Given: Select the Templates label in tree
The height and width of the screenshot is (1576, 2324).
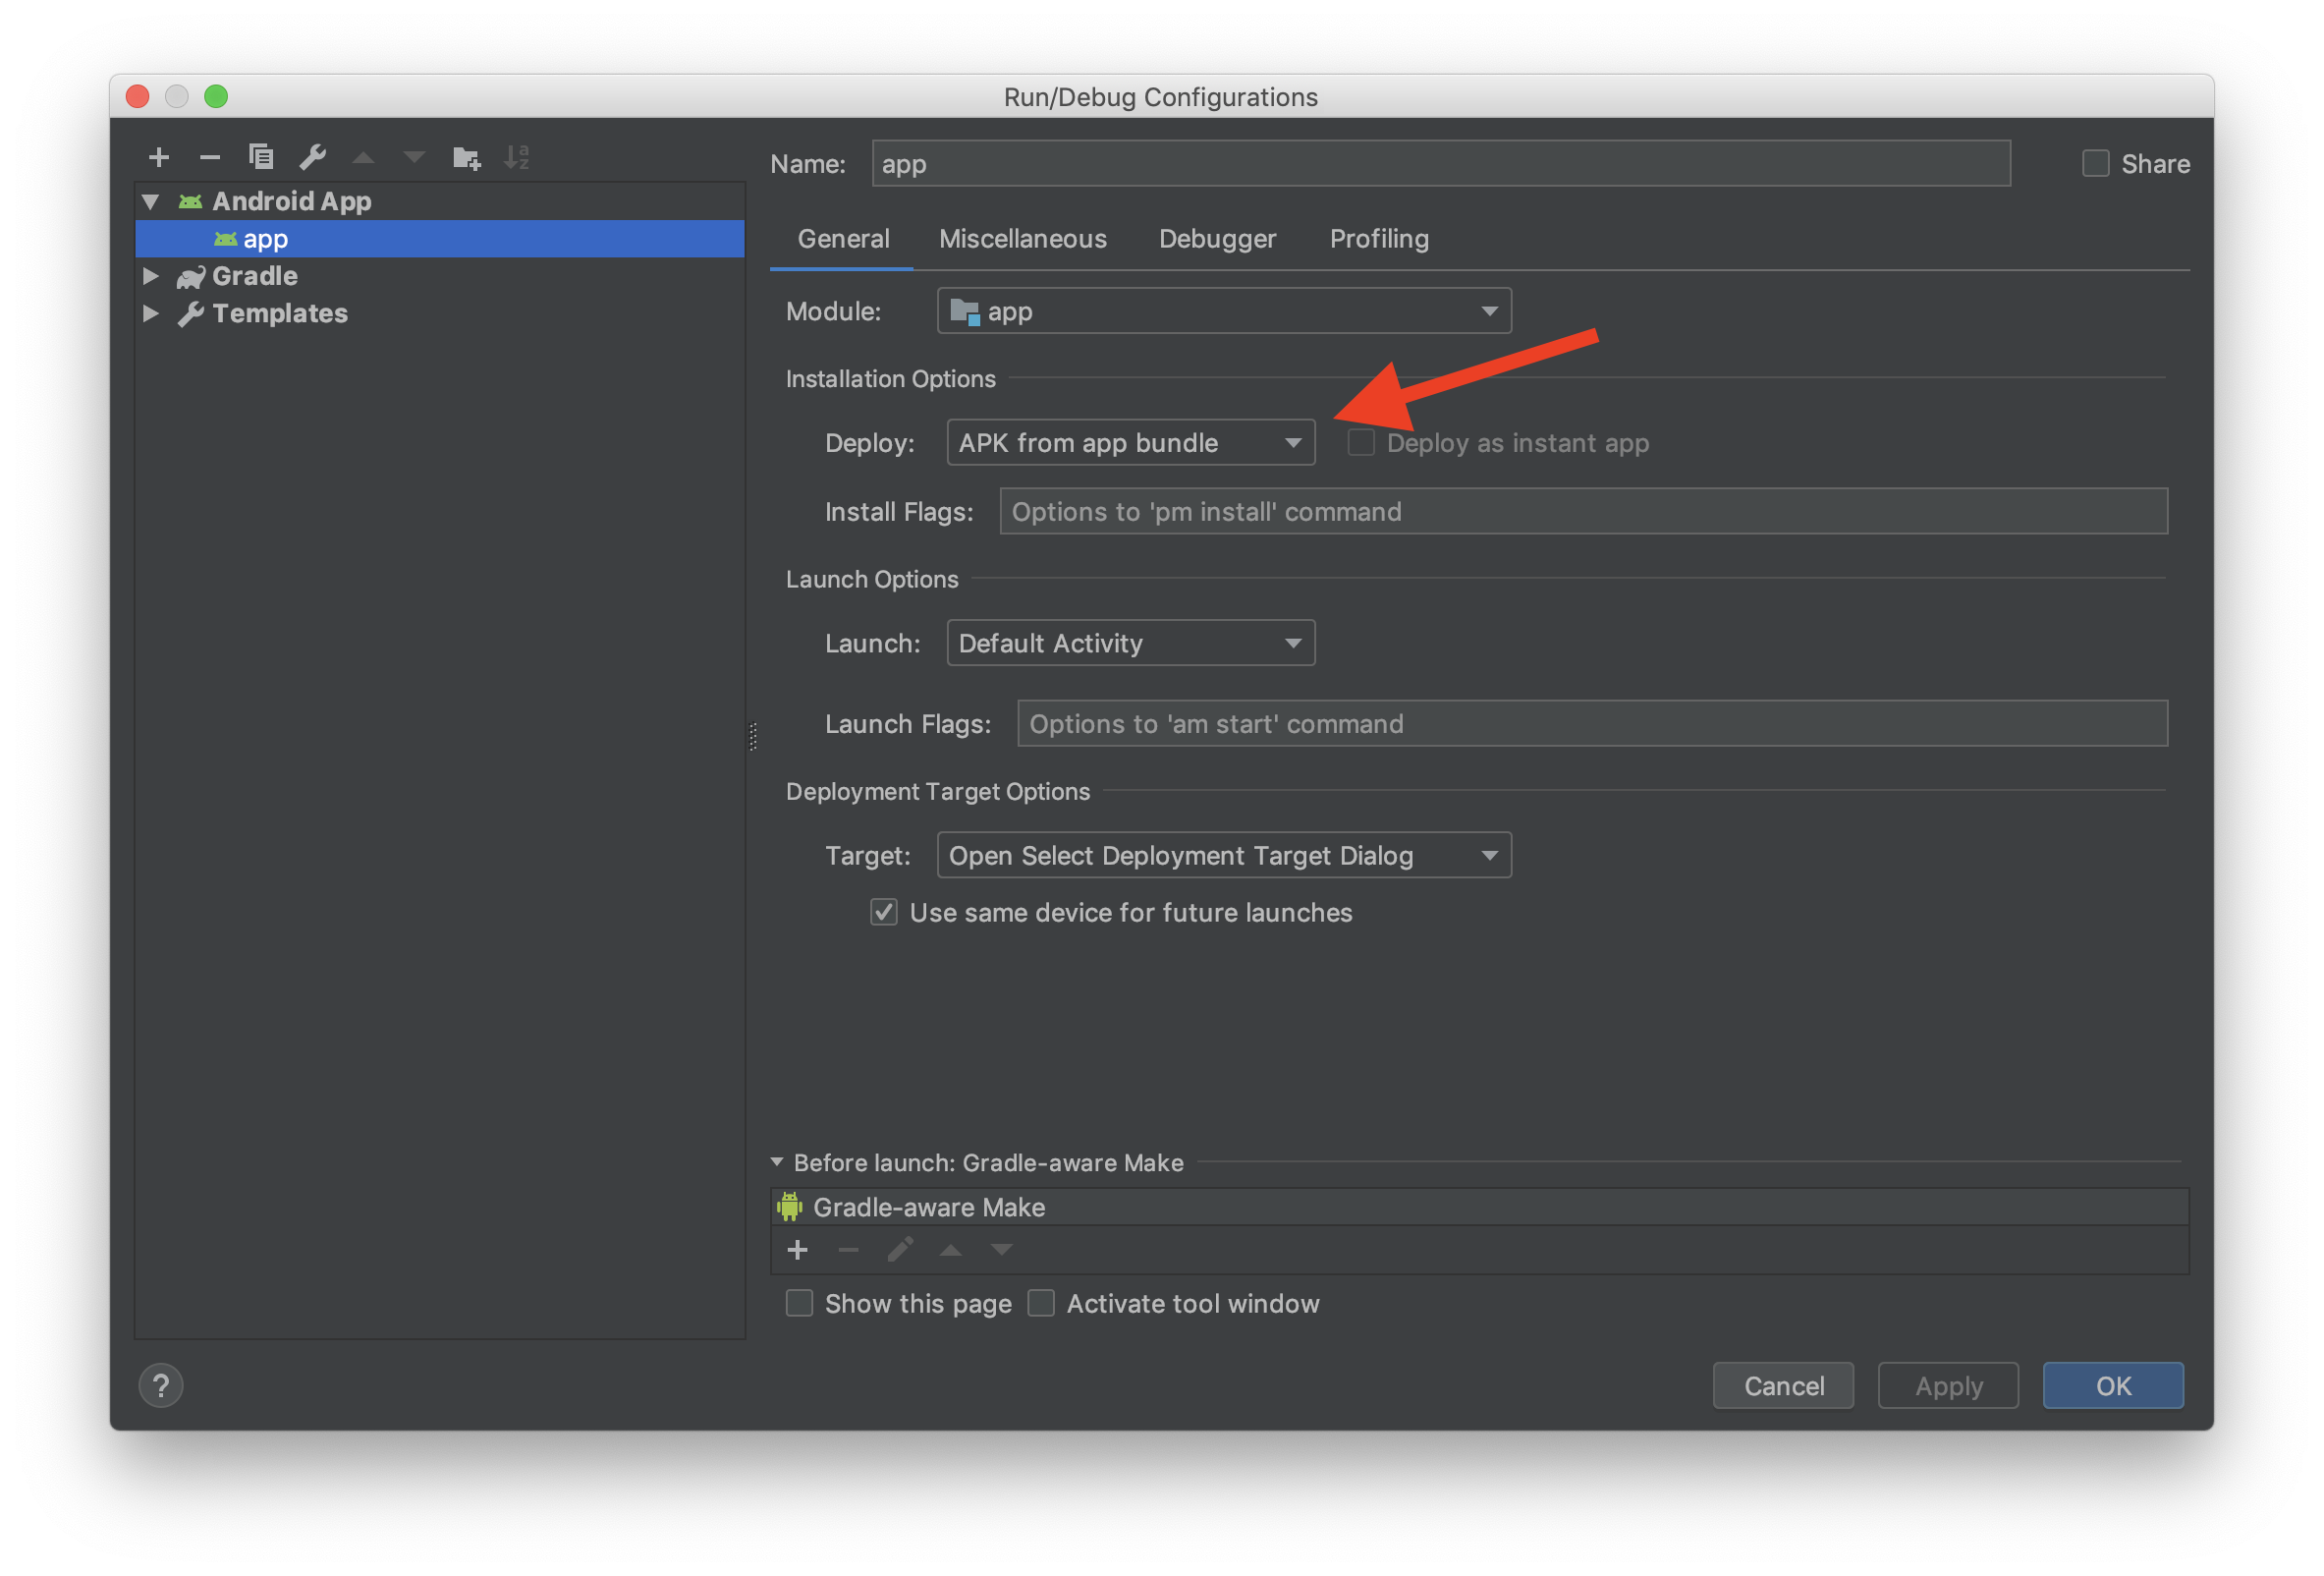Looking at the screenshot, I should (x=280, y=314).
